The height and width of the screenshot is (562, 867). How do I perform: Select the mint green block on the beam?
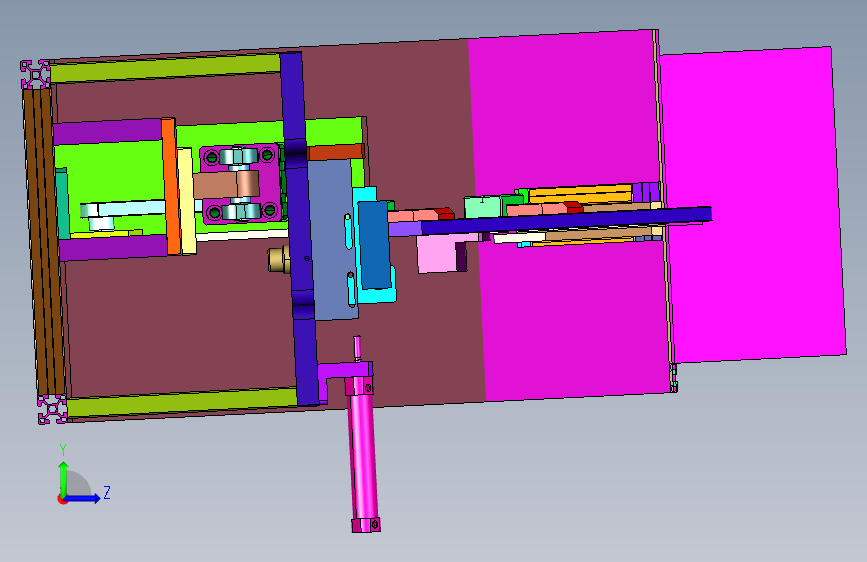pyautogui.click(x=482, y=207)
